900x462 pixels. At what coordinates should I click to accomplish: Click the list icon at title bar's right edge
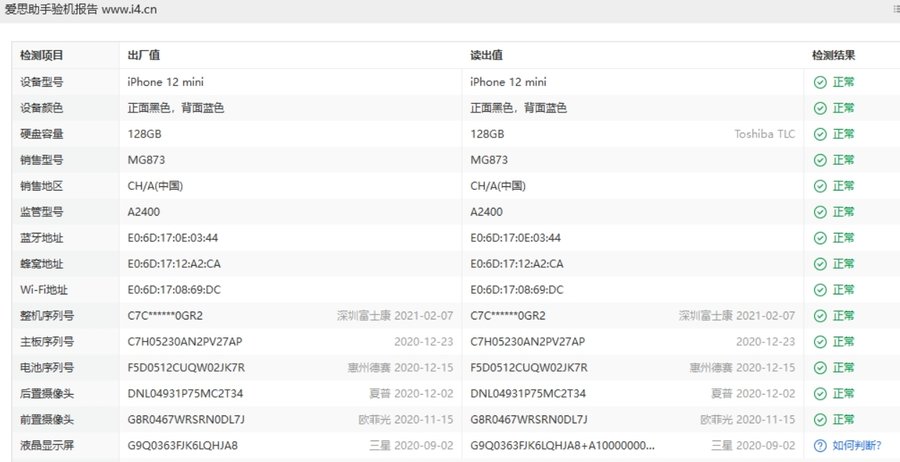pyautogui.click(x=896, y=9)
